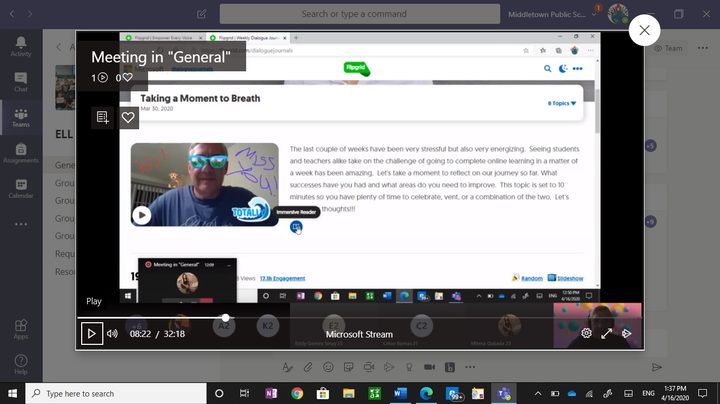Screen dimensions: 720x404
Task: Insert an emoji in compose bar
Action: tap(328, 367)
